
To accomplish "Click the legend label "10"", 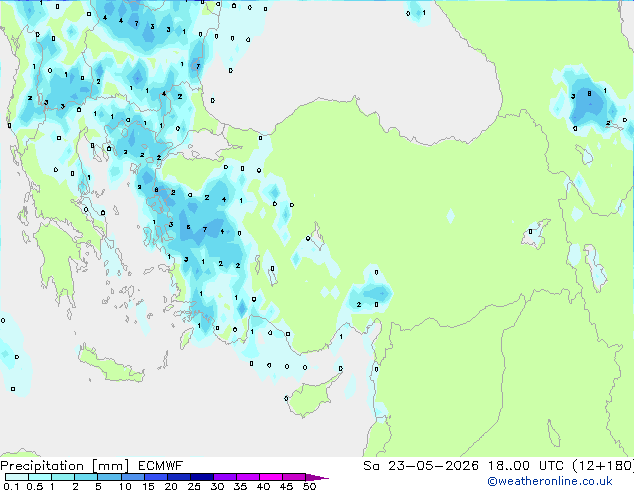I will [125, 486].
